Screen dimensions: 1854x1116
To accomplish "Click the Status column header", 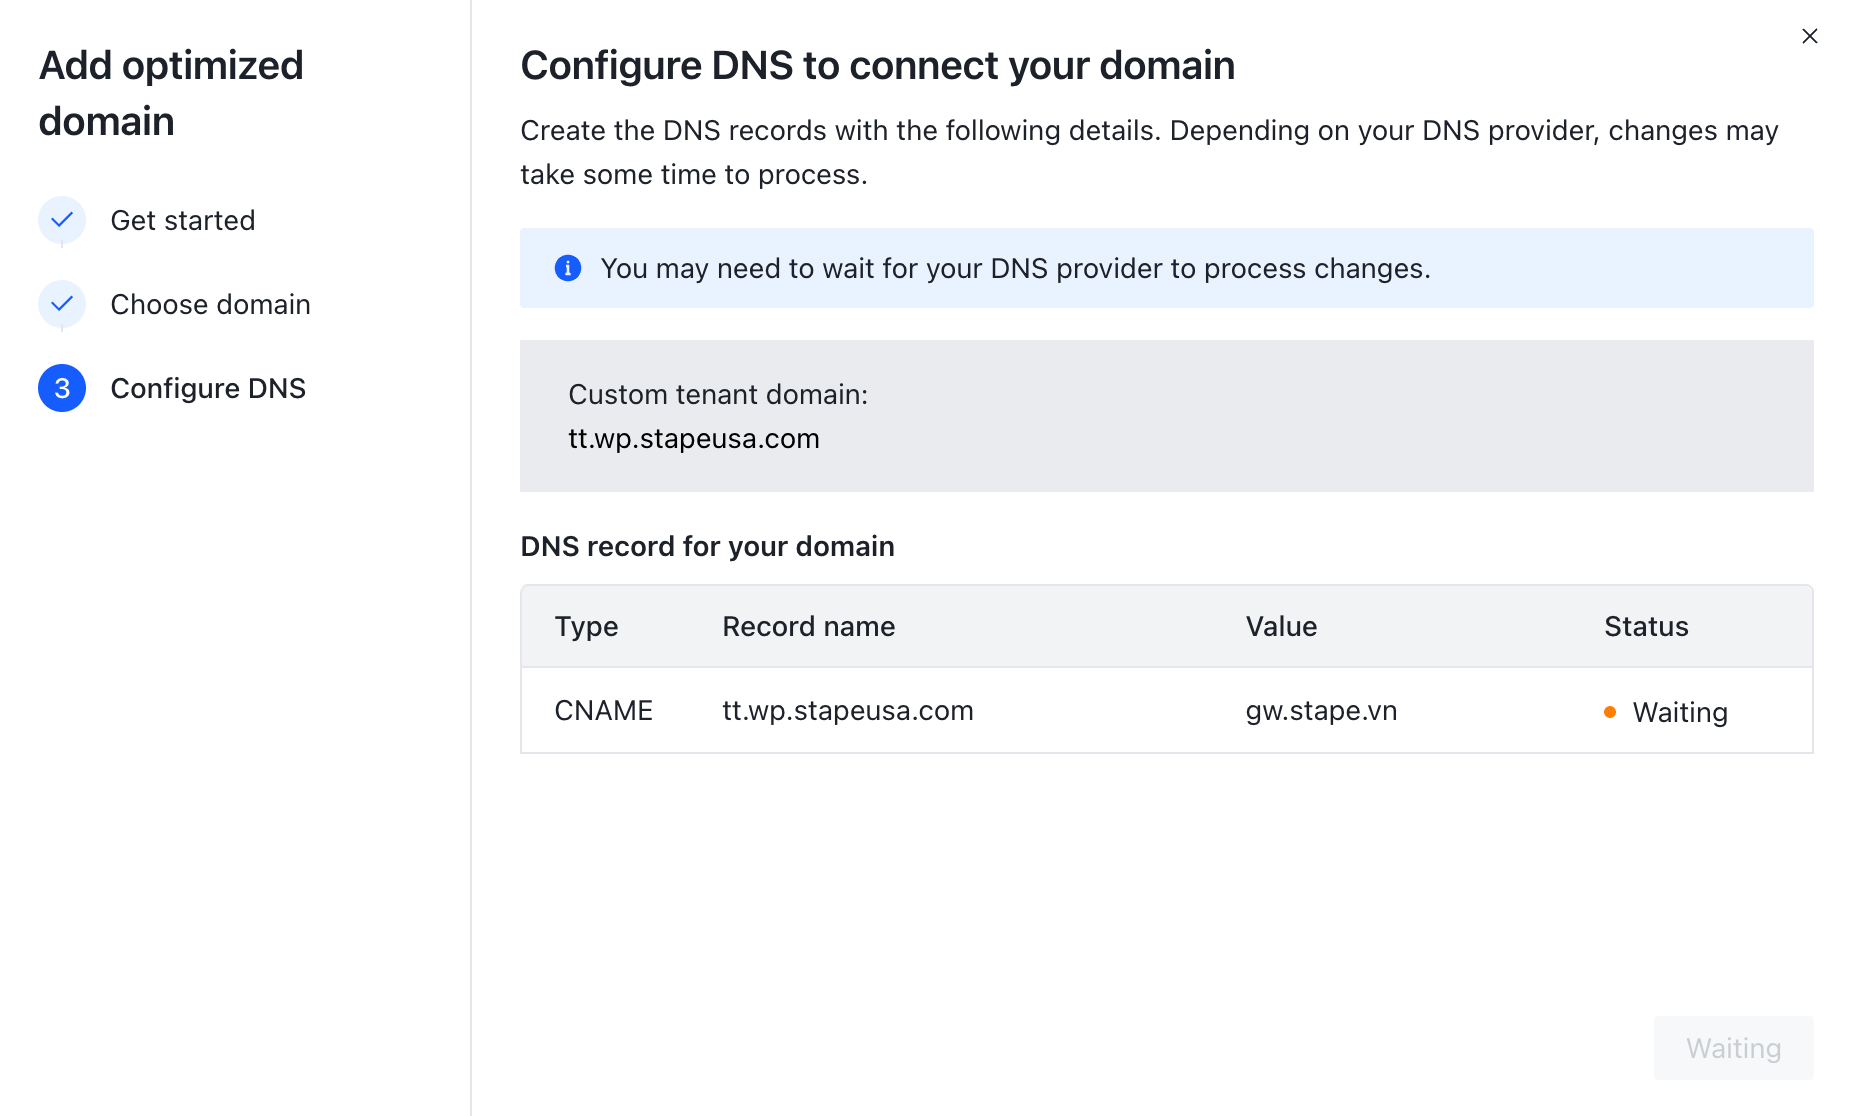I will coord(1646,626).
